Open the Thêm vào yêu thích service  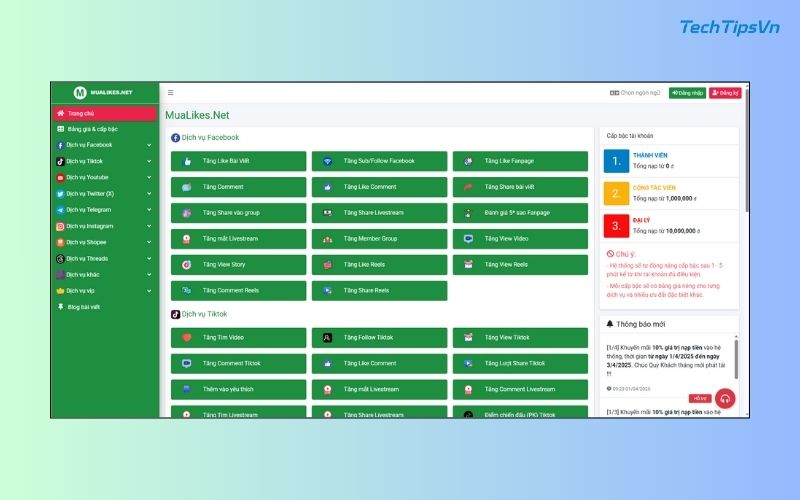(238, 389)
